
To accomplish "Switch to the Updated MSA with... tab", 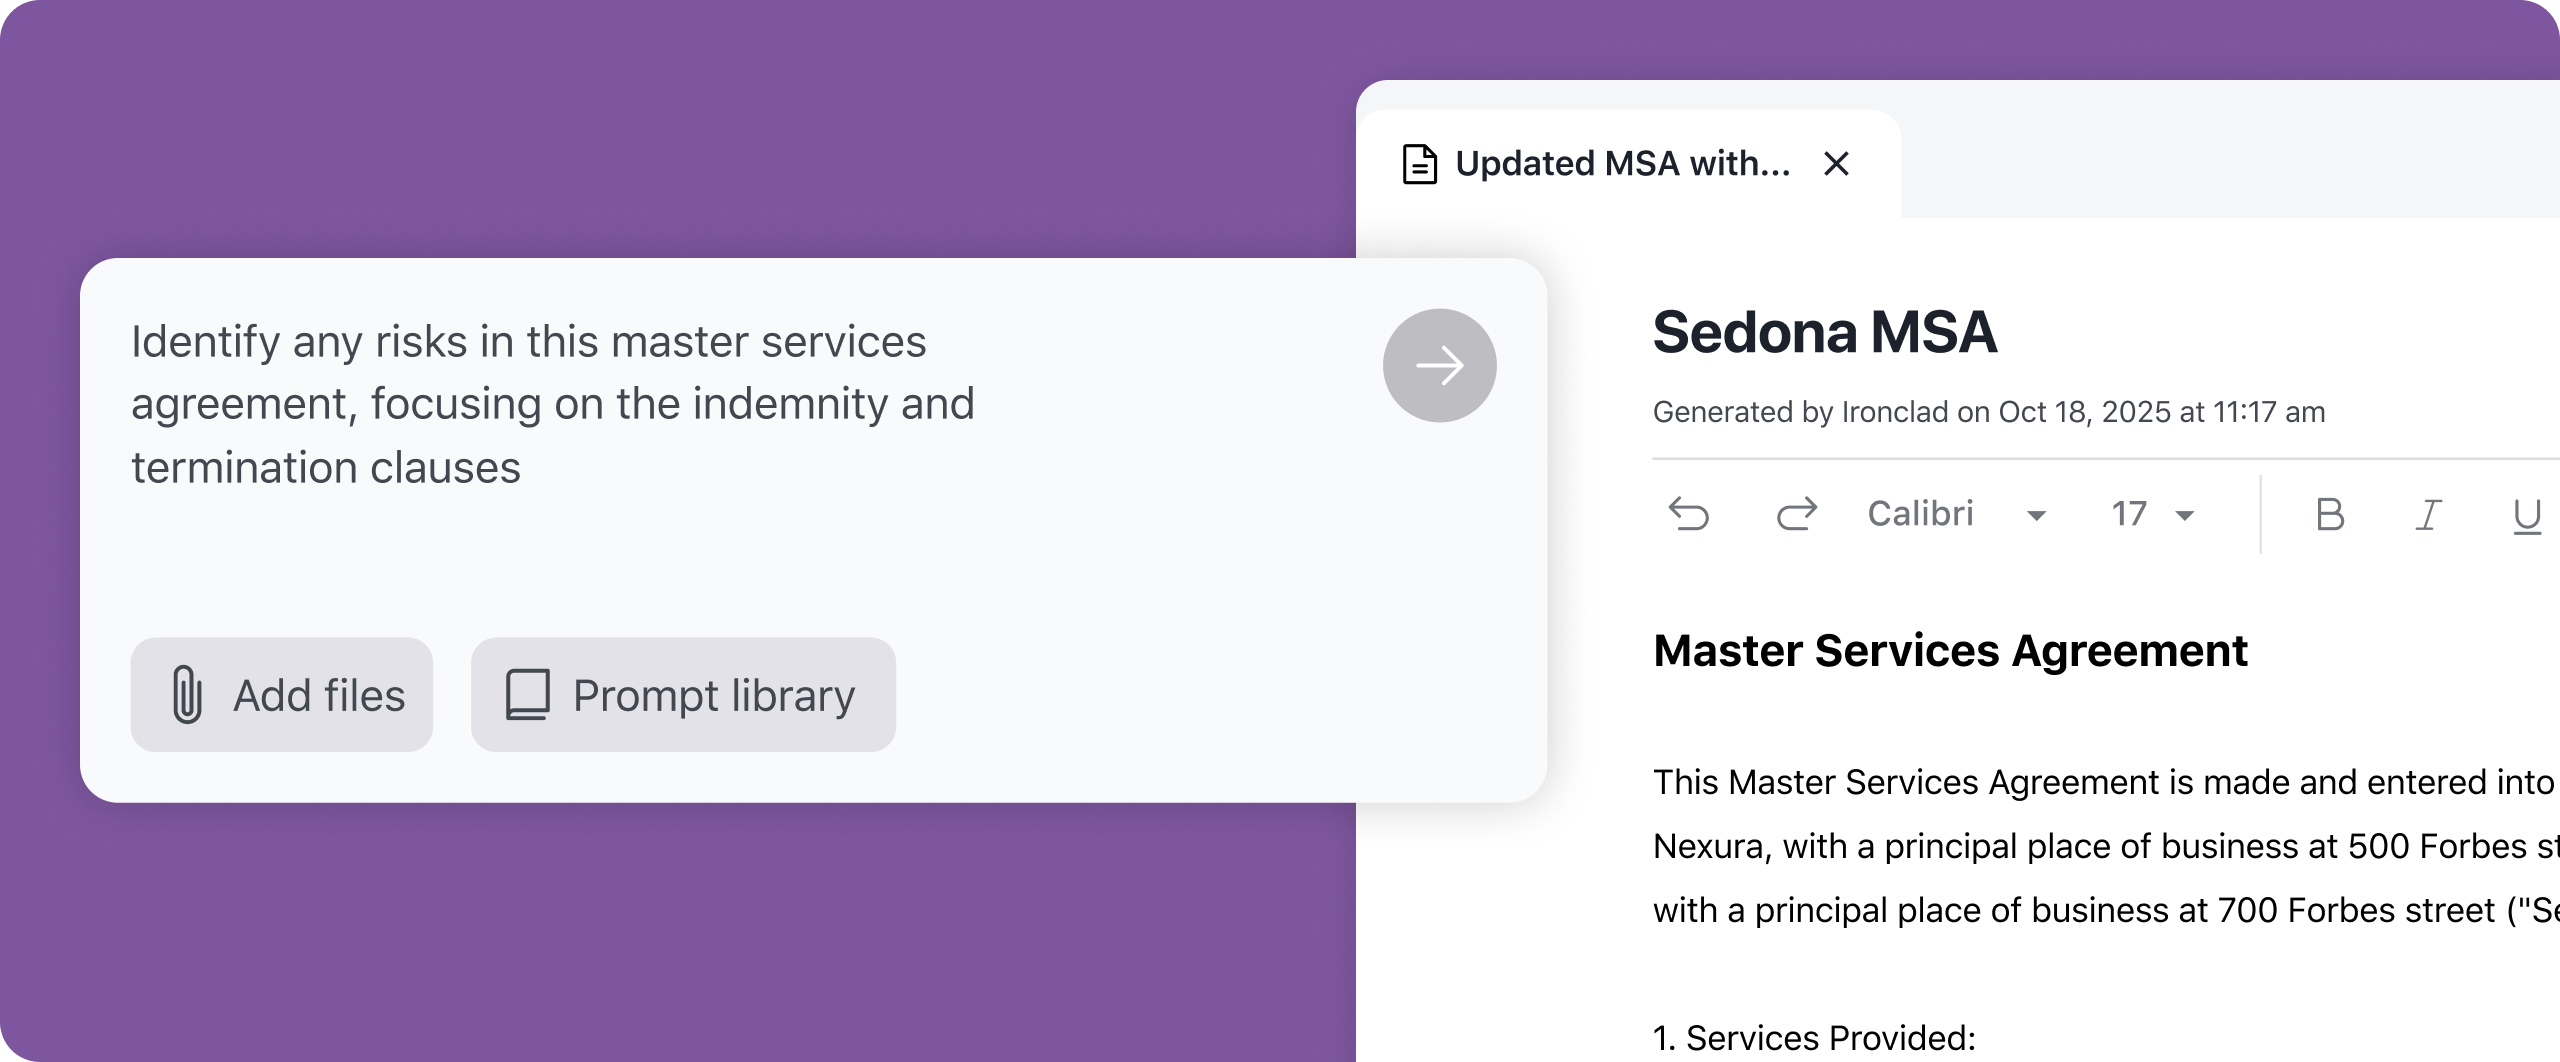I will click(x=1621, y=164).
